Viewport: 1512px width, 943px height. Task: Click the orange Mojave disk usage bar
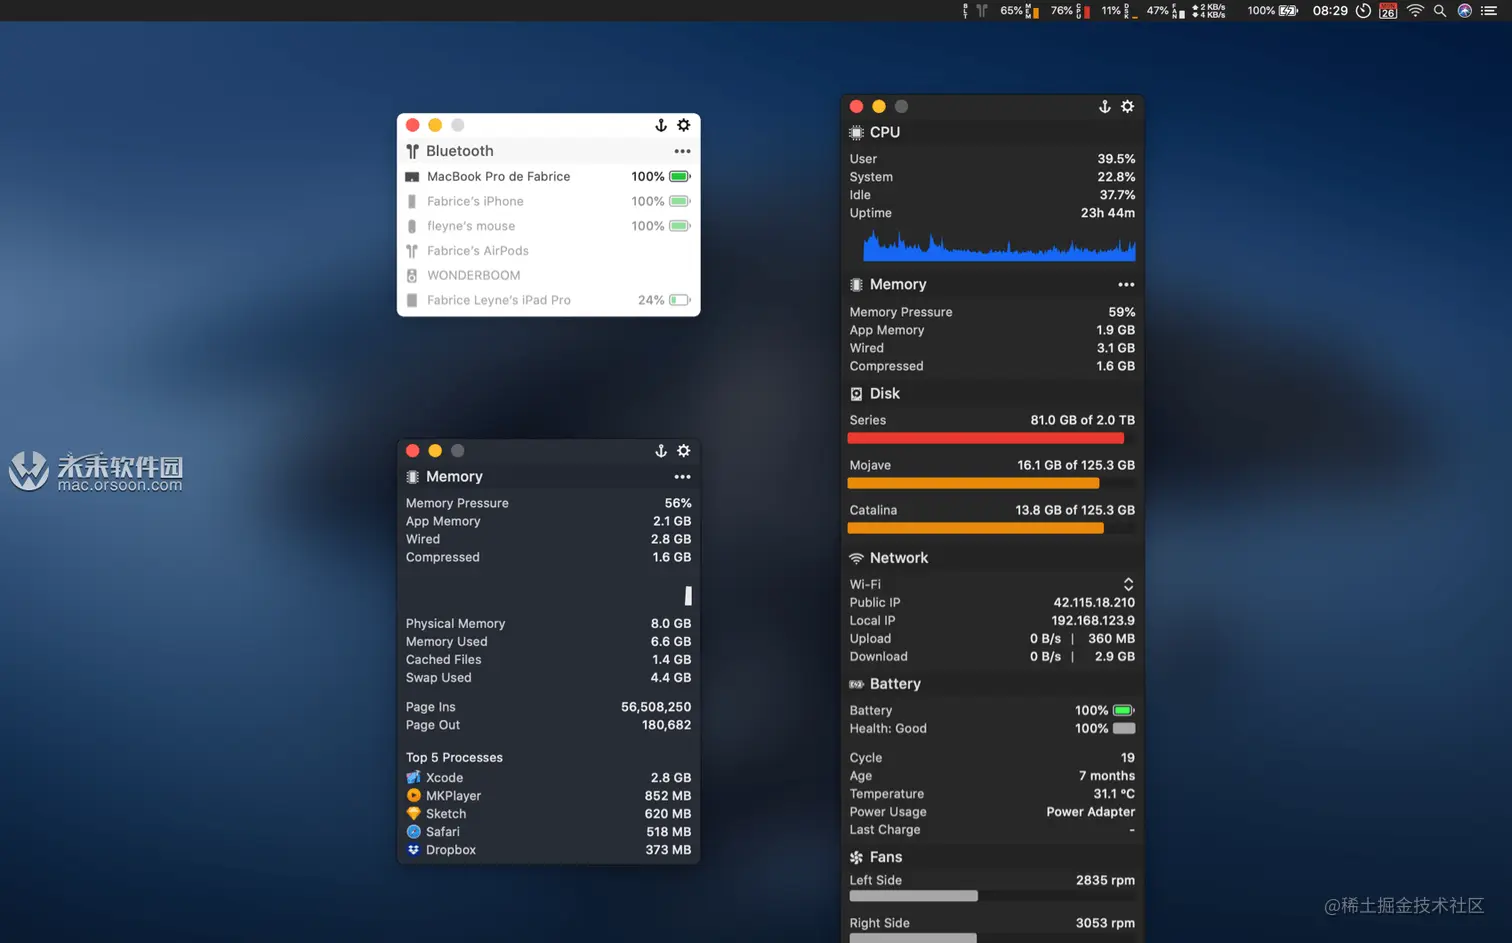point(973,483)
